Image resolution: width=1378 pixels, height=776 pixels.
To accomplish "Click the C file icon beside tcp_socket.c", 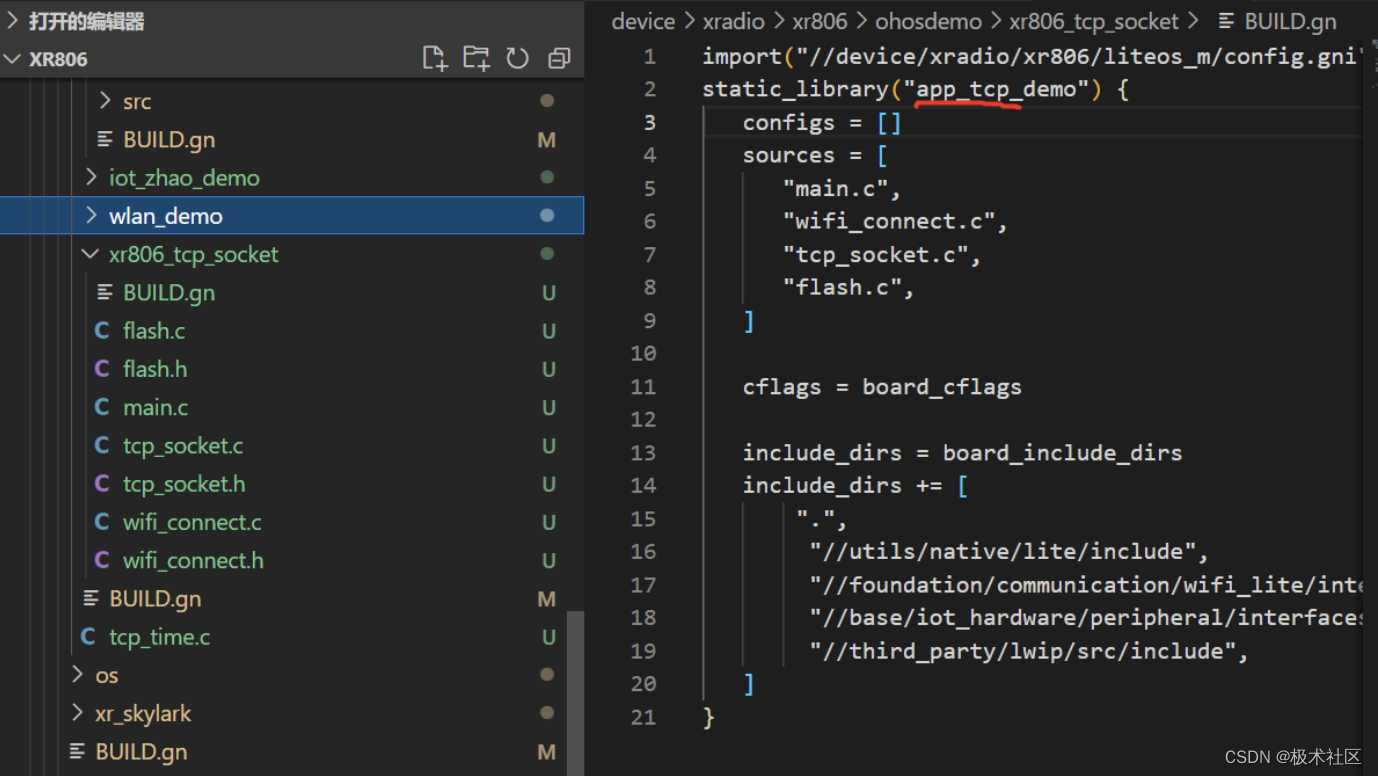I will pyautogui.click(x=101, y=446).
